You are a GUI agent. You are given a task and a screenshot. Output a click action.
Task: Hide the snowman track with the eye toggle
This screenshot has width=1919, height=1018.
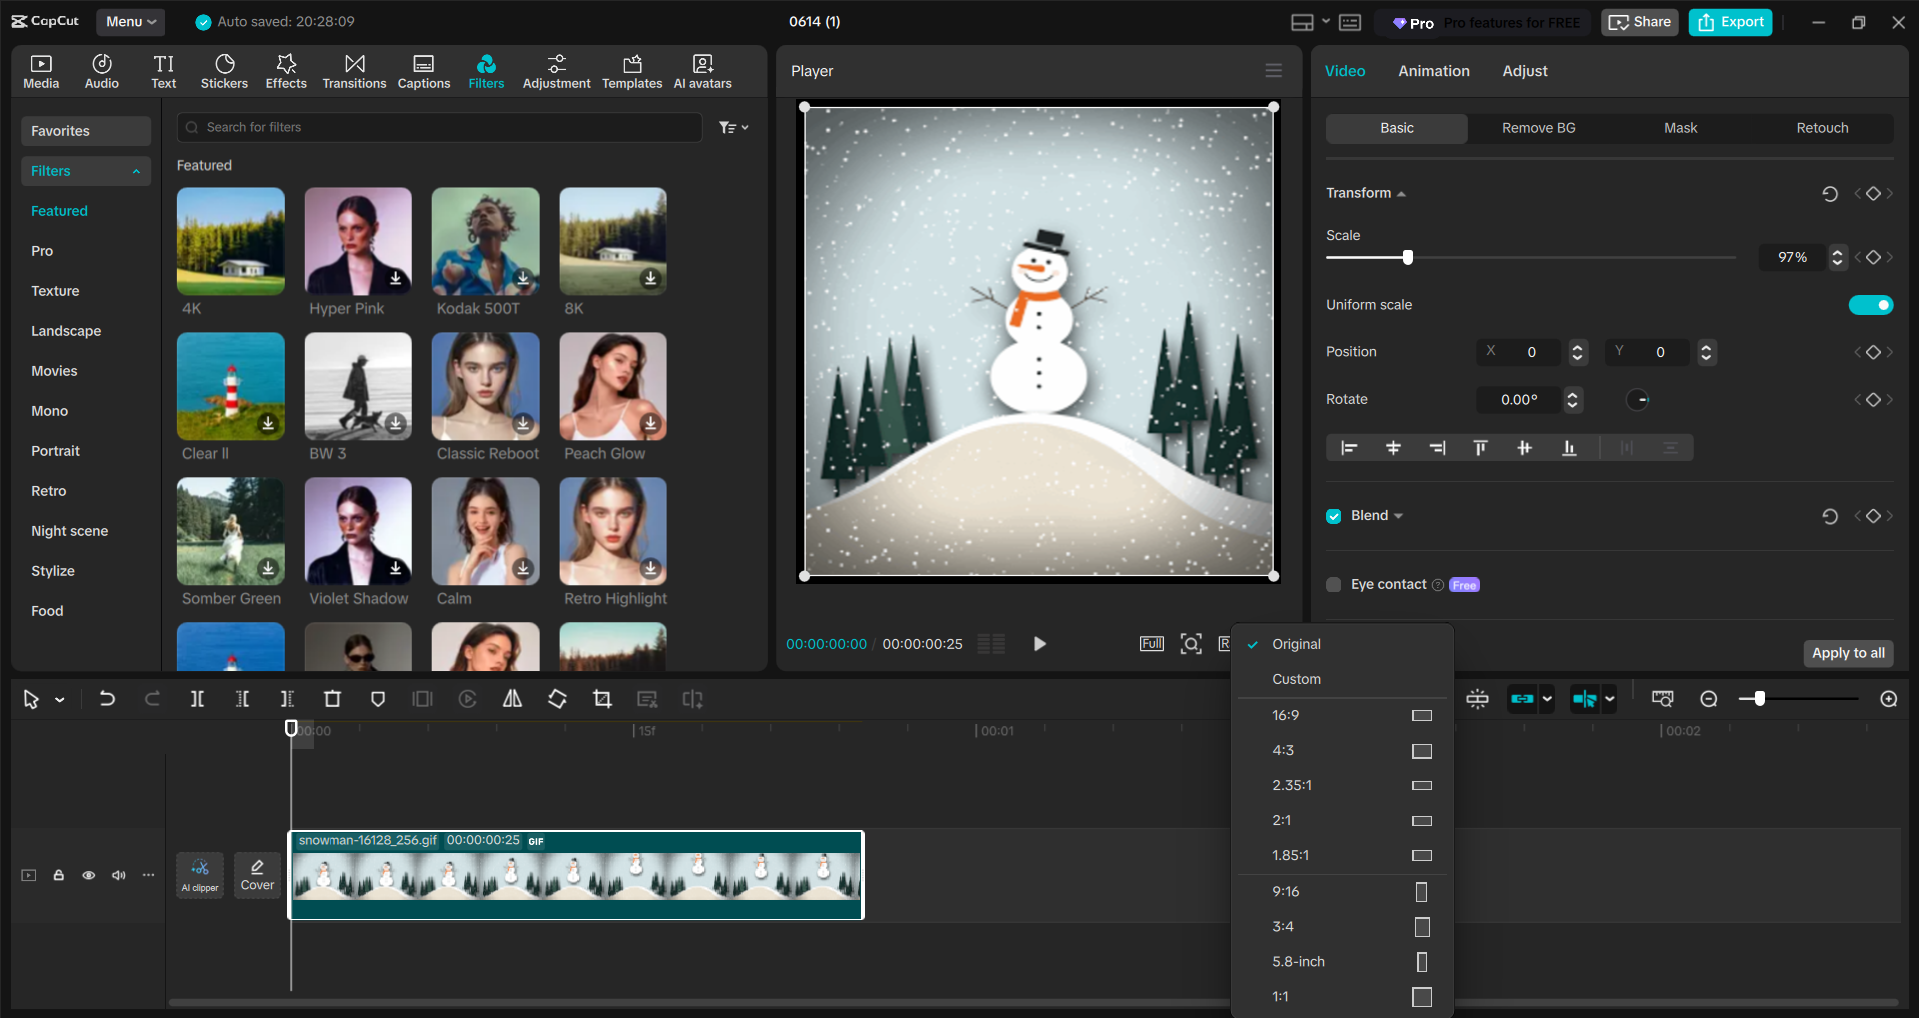click(89, 875)
